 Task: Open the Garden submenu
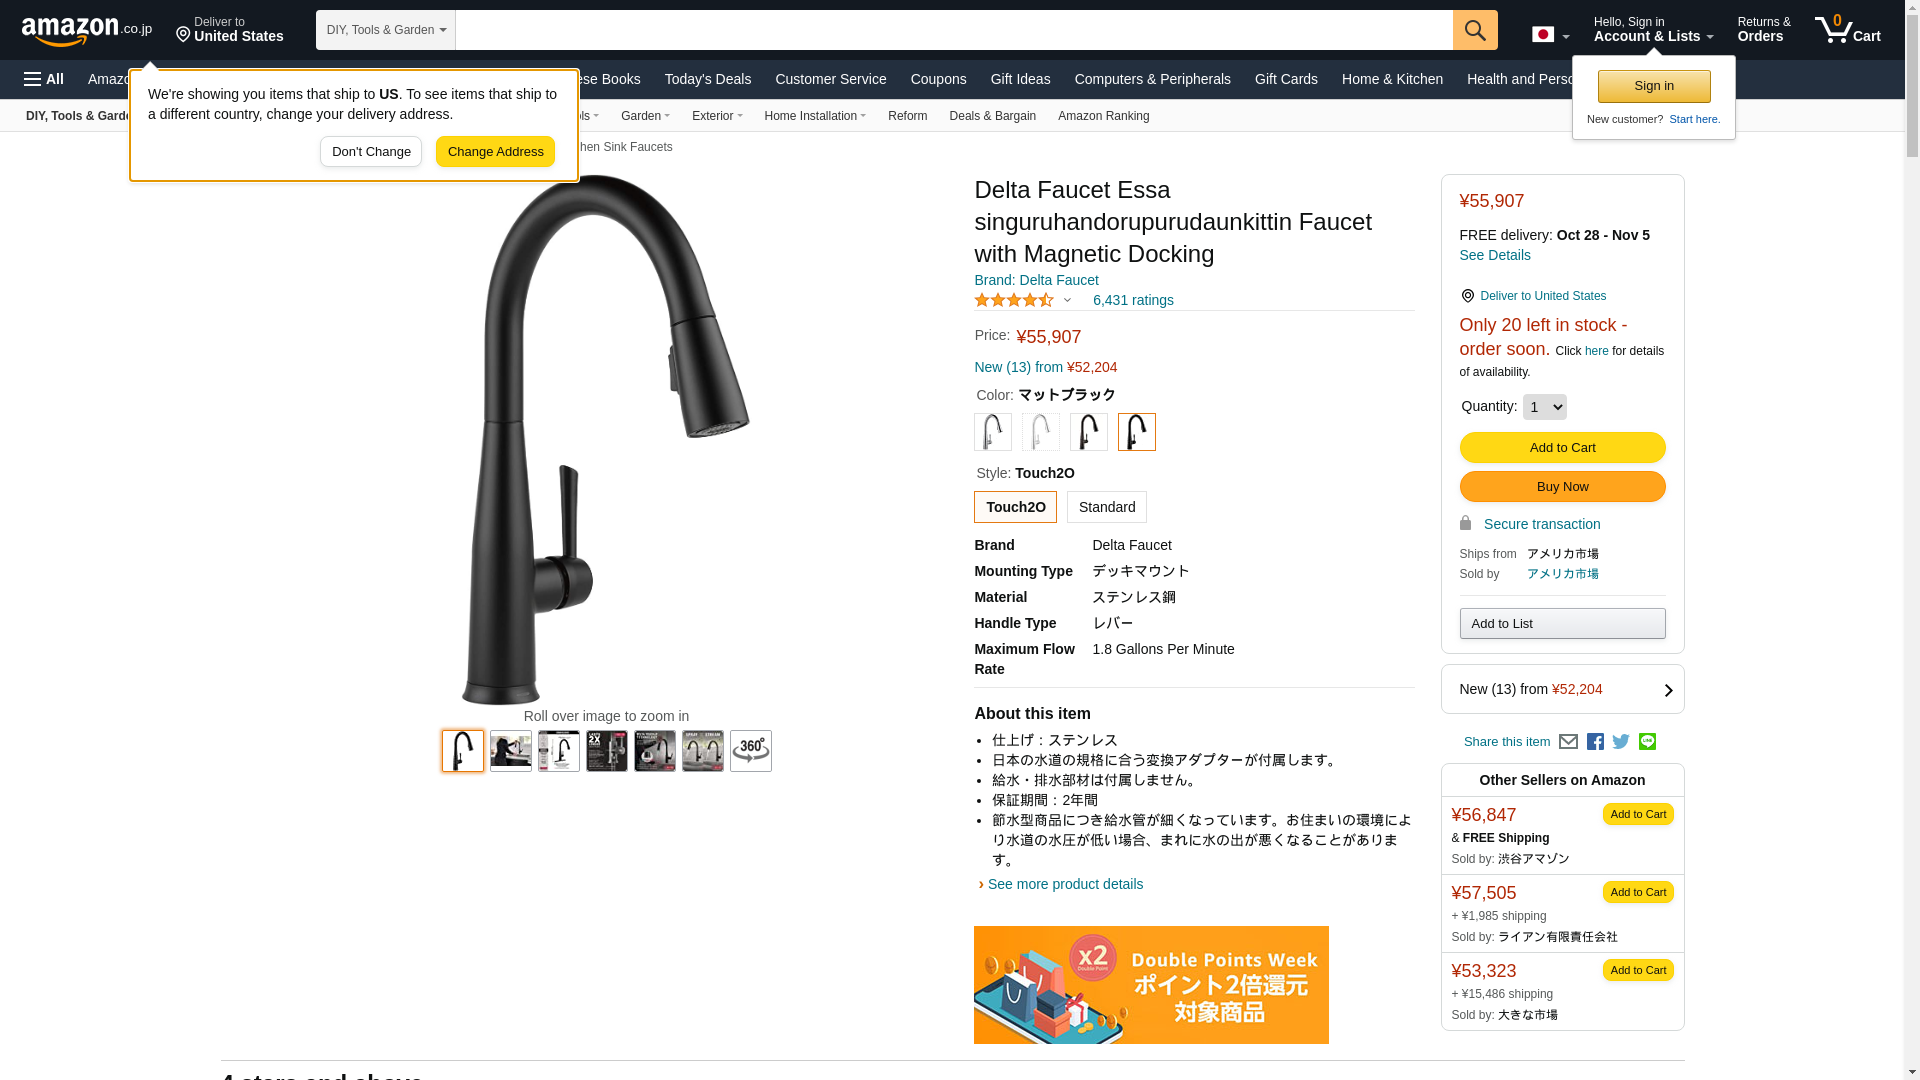click(645, 116)
